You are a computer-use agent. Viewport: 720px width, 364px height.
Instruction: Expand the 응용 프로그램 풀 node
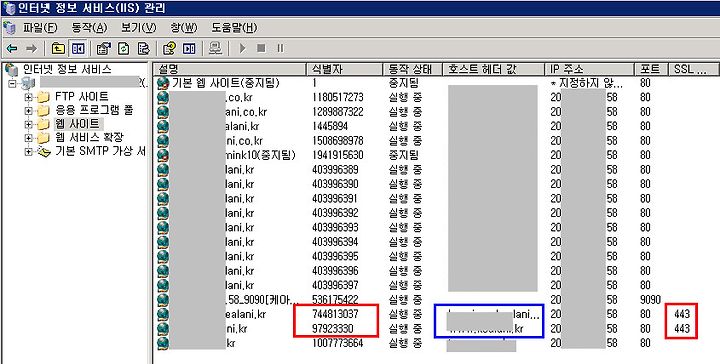tap(28, 111)
